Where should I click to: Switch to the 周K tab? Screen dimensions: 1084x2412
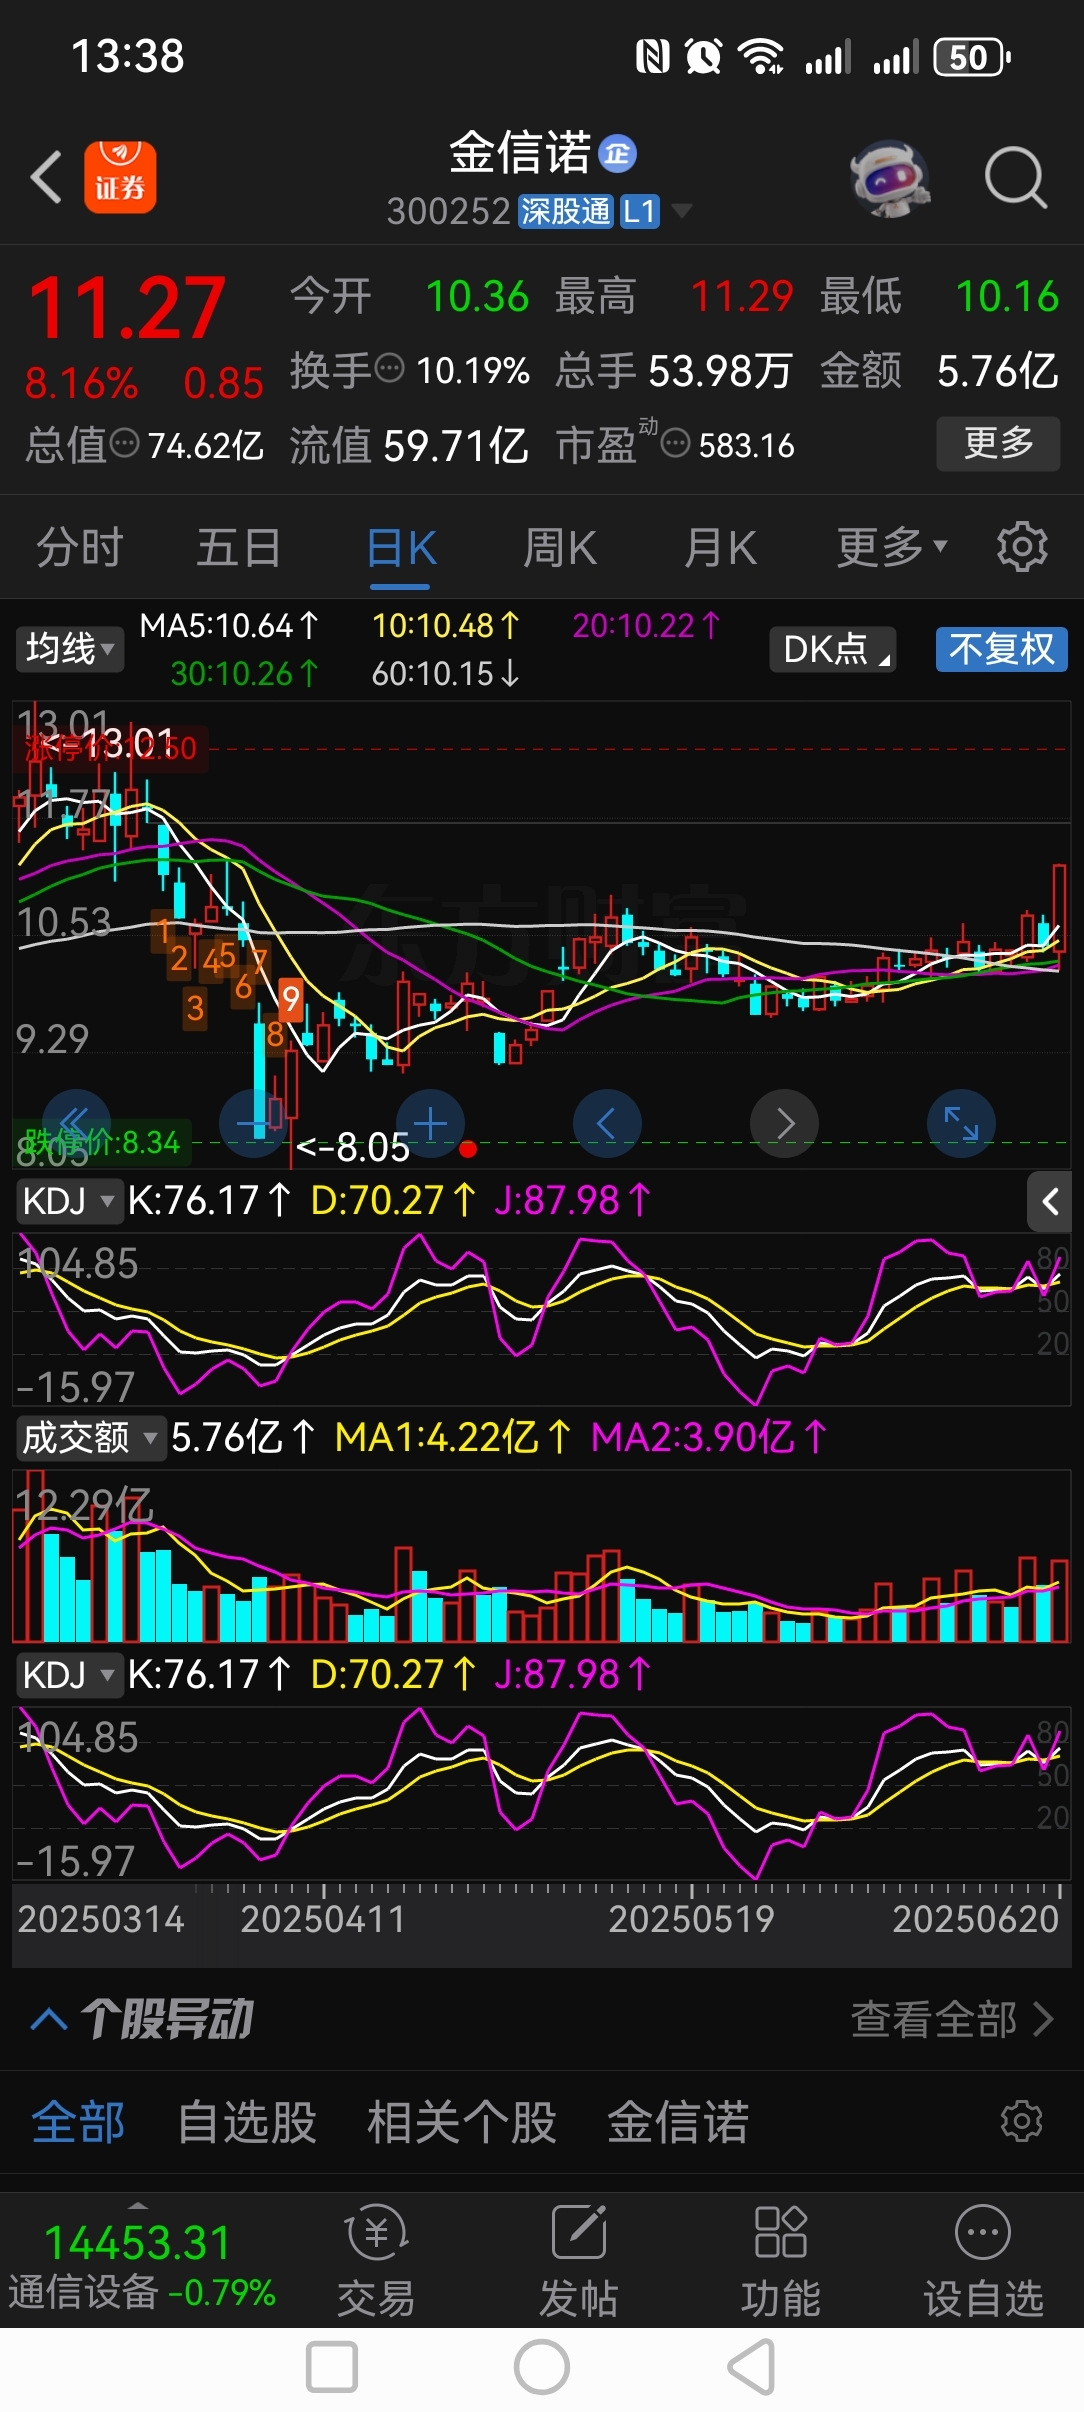click(x=560, y=546)
